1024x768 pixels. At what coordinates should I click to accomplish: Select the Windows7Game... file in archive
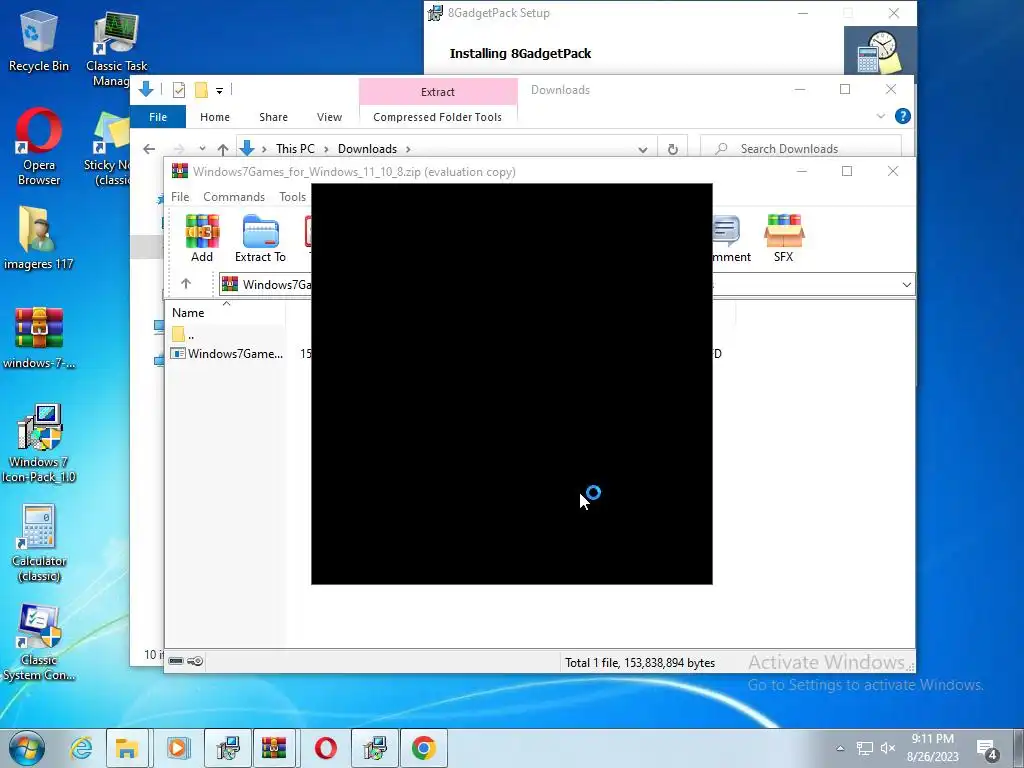point(227,353)
